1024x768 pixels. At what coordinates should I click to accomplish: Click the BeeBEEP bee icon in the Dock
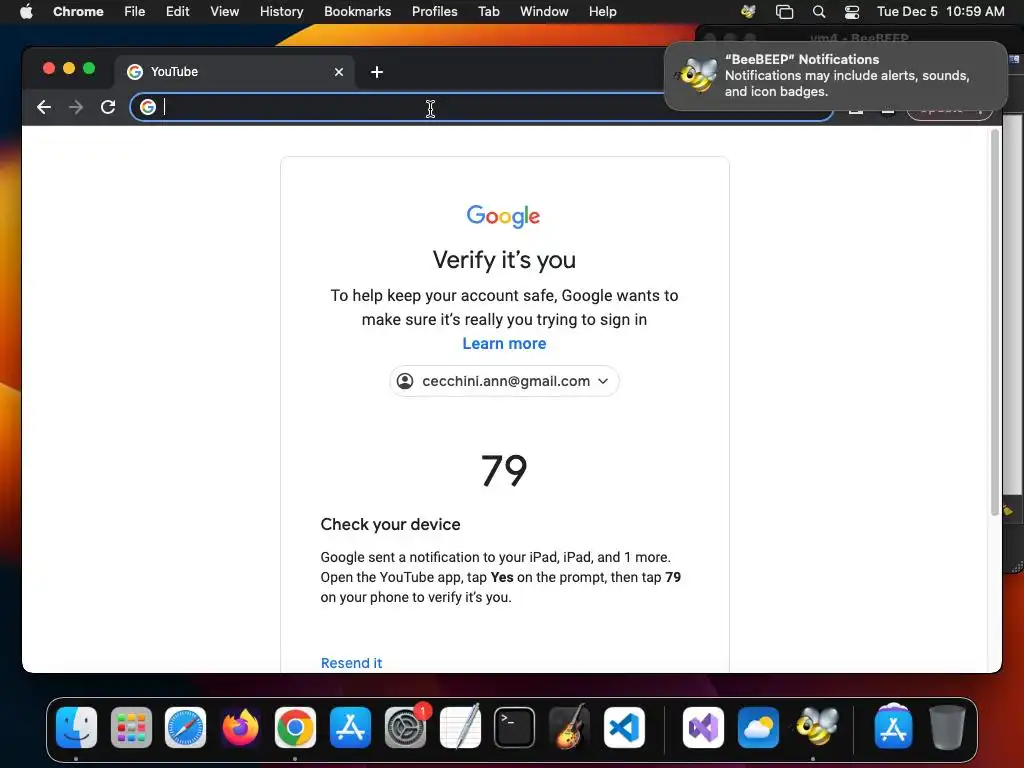[815, 728]
